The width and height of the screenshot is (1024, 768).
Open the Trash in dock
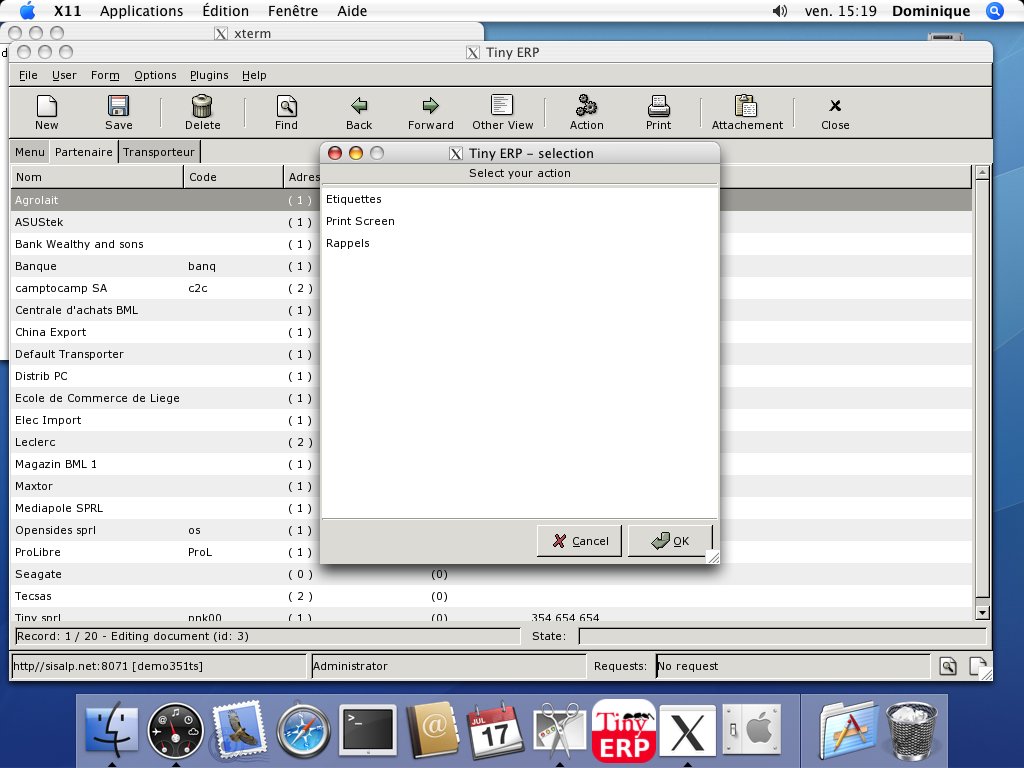tap(912, 730)
